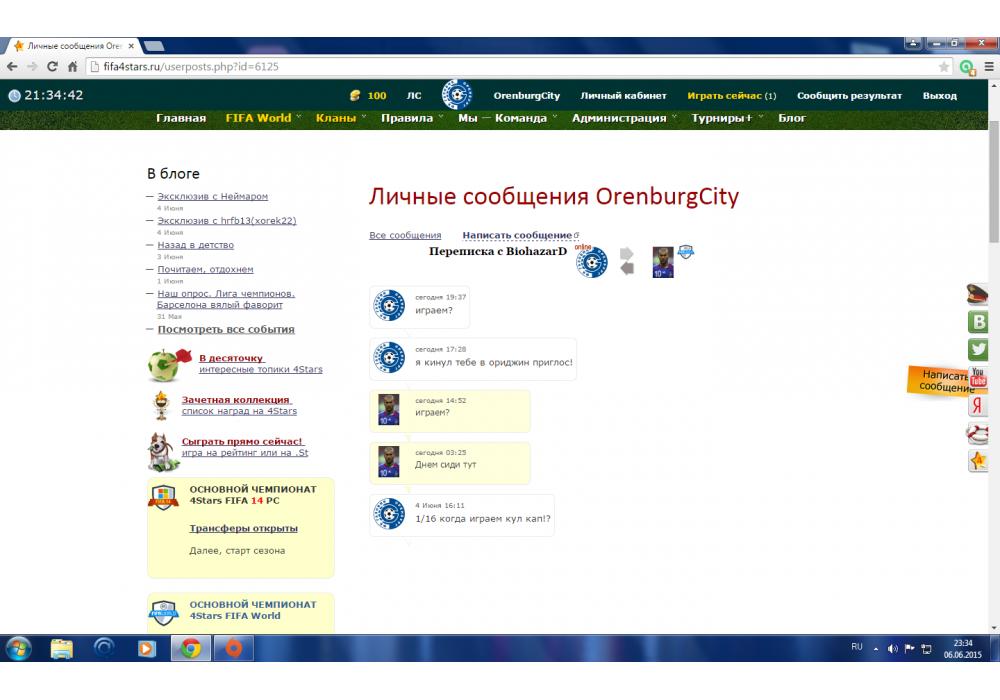Open blog post 'Эксклюзив с Неймаром'

212,196
